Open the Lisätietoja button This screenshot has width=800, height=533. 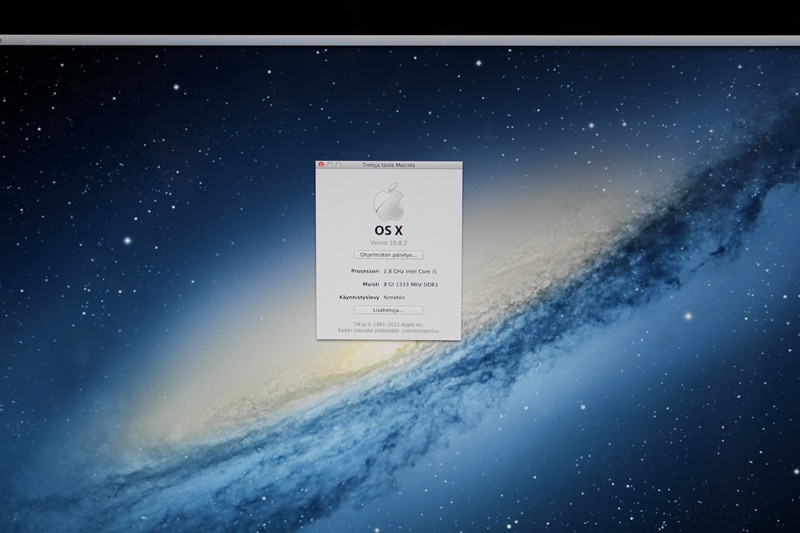click(x=388, y=310)
